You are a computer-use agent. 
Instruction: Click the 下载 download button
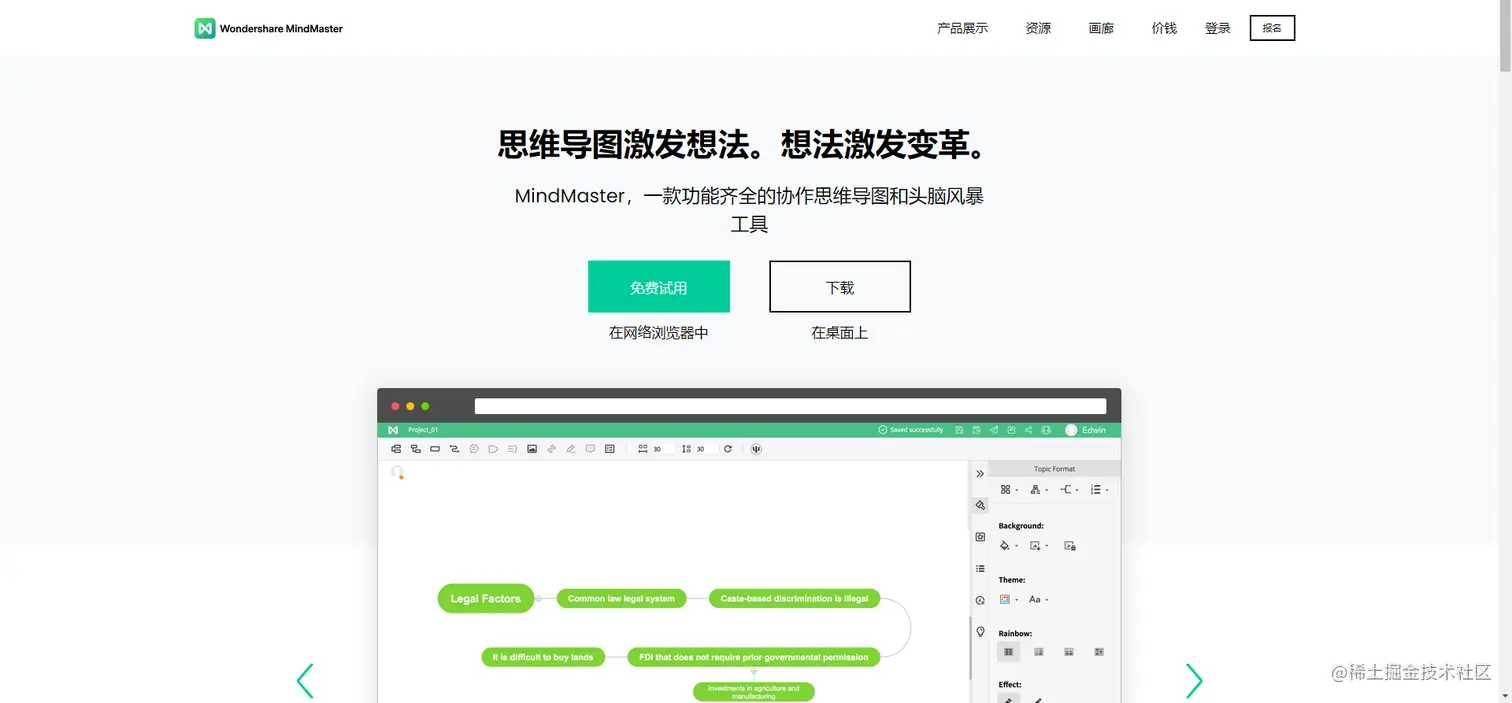(x=840, y=287)
